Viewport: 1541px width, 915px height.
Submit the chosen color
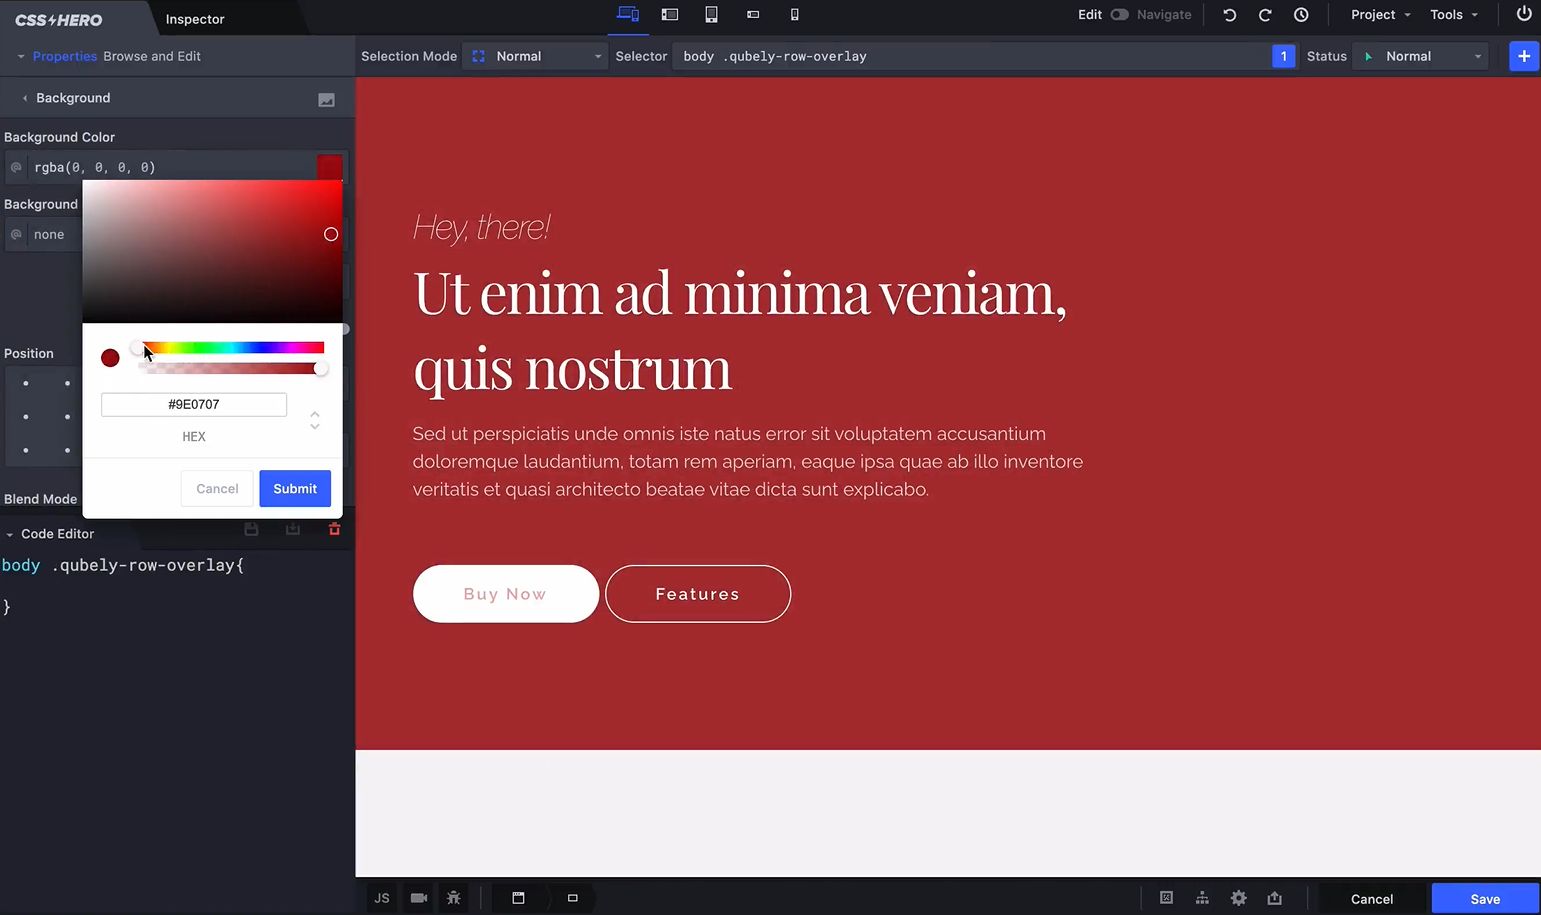pos(294,488)
